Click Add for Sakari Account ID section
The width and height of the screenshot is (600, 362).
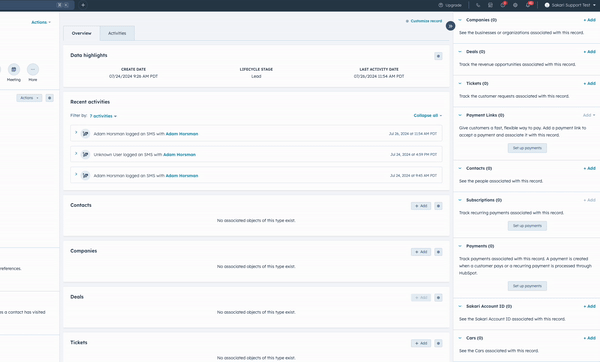click(589, 306)
